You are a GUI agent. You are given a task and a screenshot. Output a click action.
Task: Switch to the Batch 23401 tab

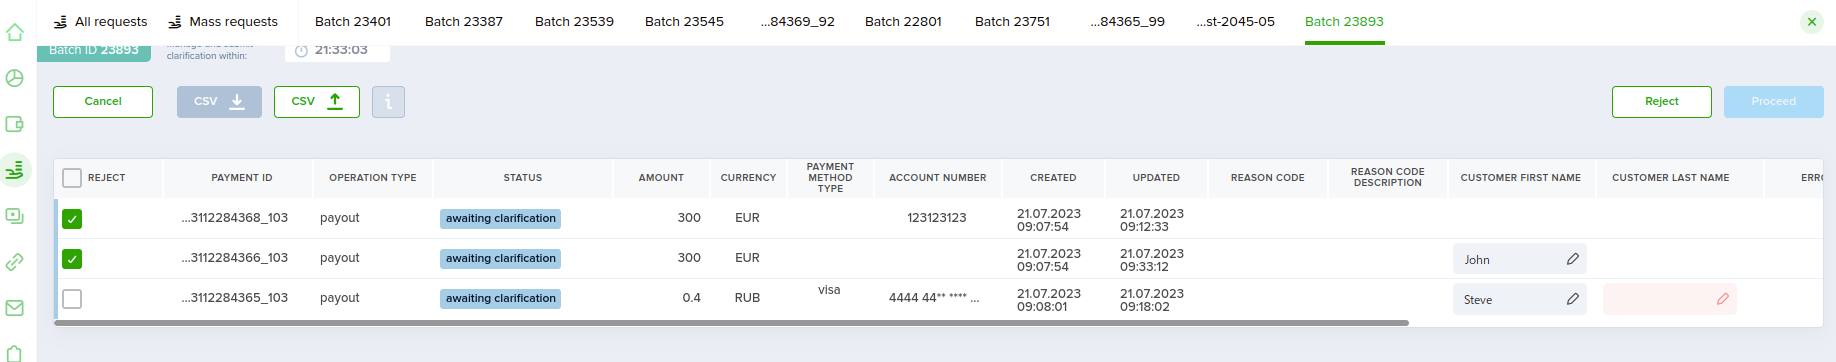[x=353, y=21]
